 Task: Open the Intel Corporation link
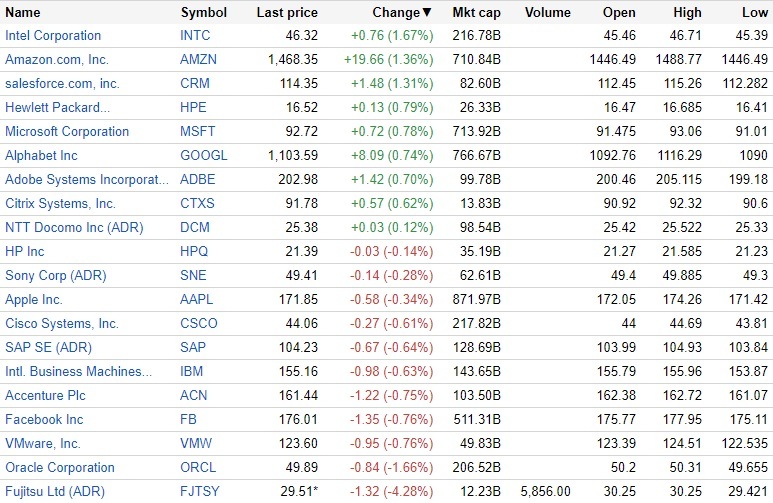(x=53, y=35)
